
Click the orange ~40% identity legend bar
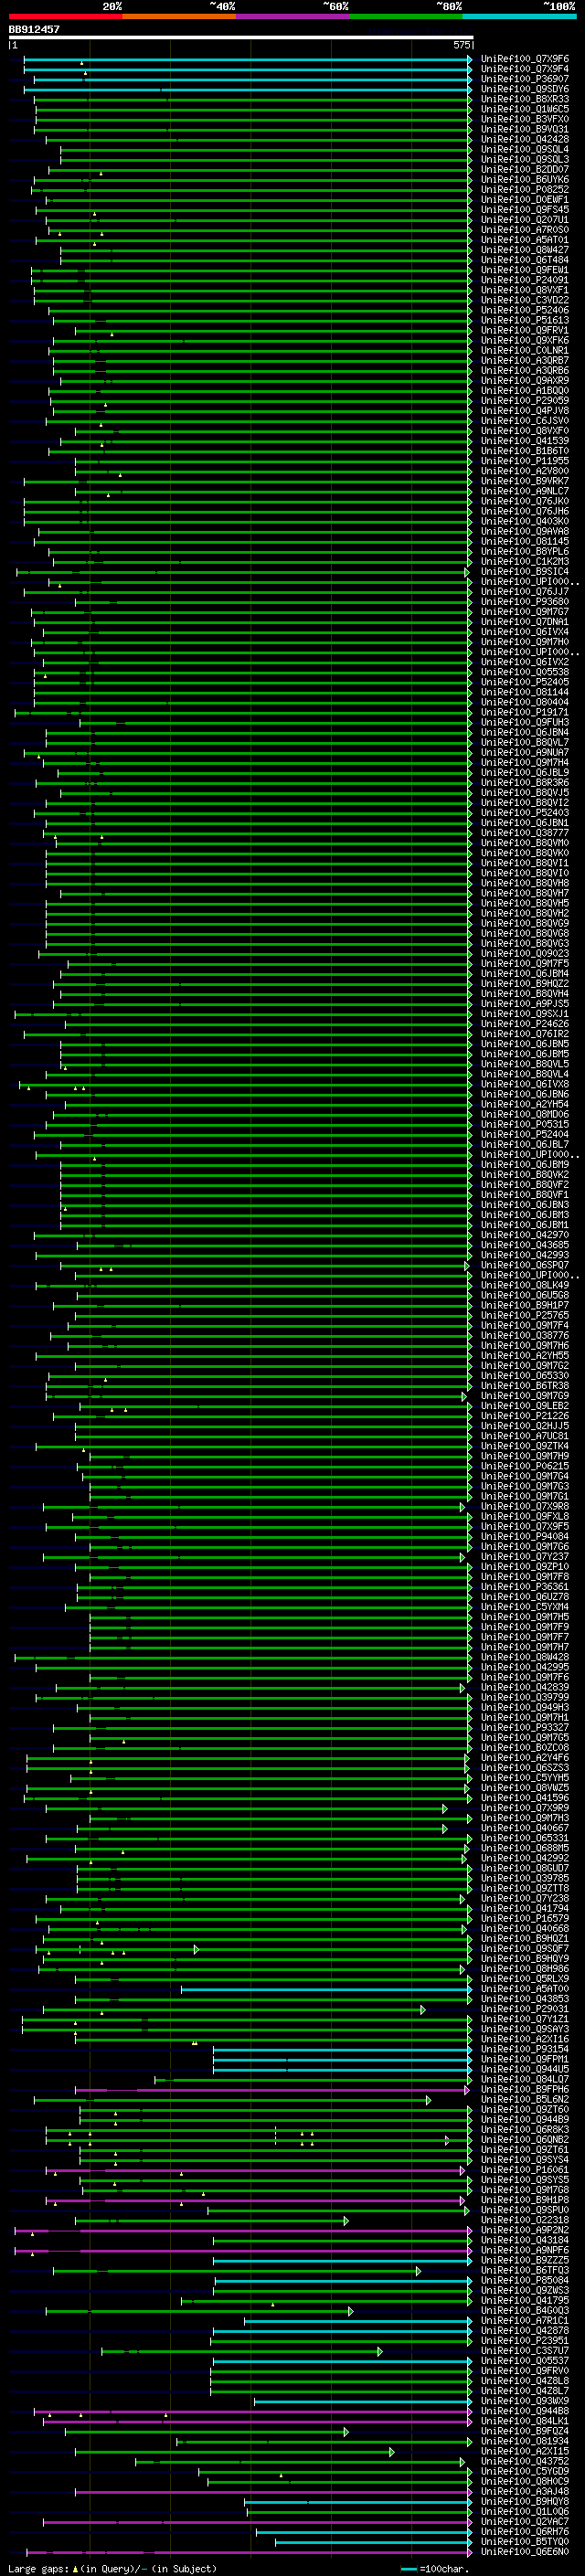[179, 16]
